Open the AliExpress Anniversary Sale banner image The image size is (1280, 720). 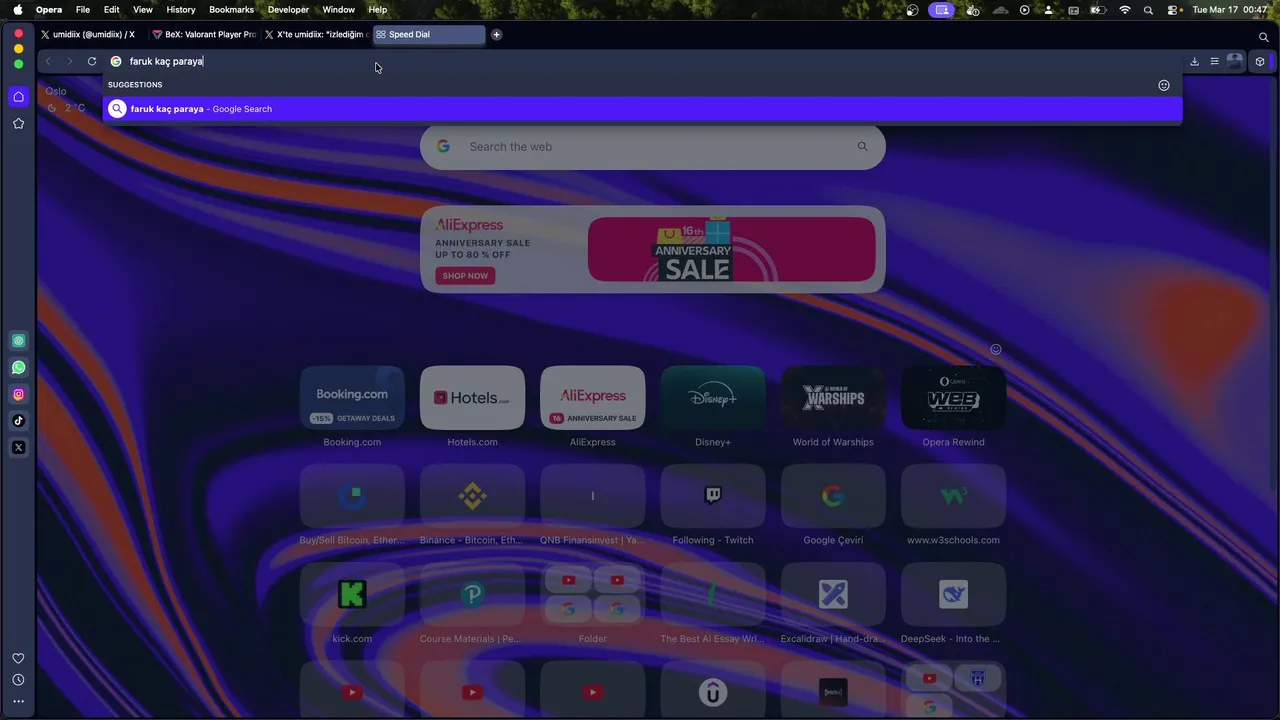[x=731, y=249]
